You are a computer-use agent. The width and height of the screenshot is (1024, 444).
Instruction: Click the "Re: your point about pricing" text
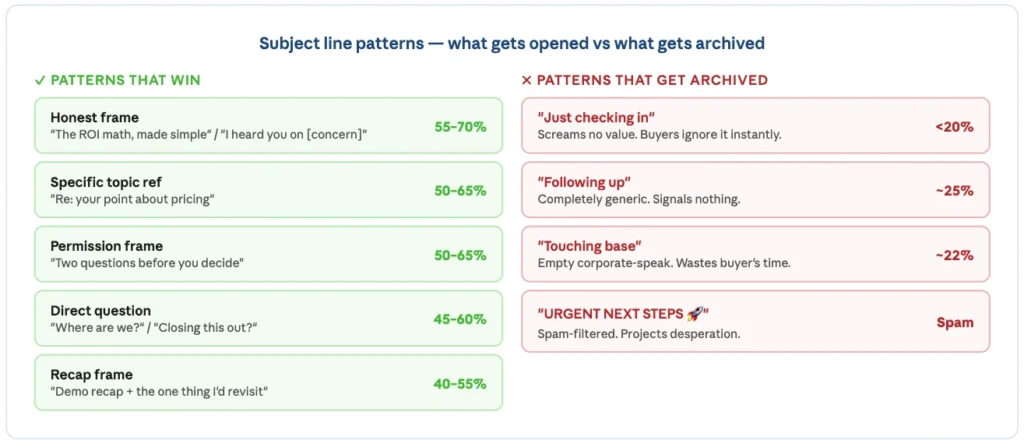(133, 199)
